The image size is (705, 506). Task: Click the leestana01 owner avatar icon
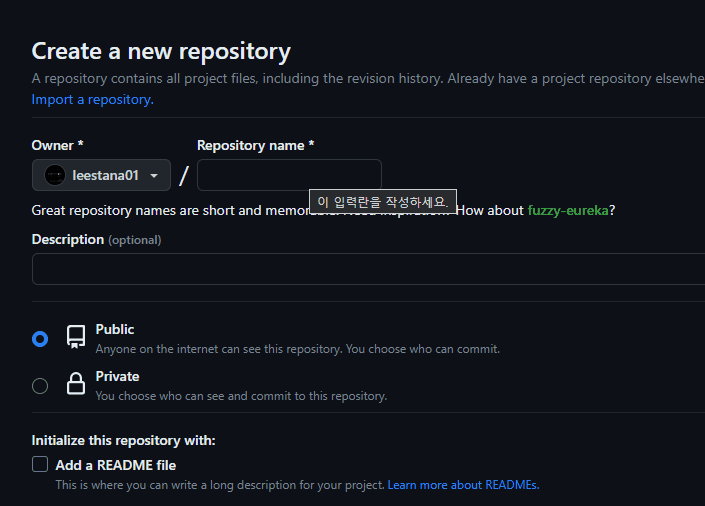coord(55,175)
